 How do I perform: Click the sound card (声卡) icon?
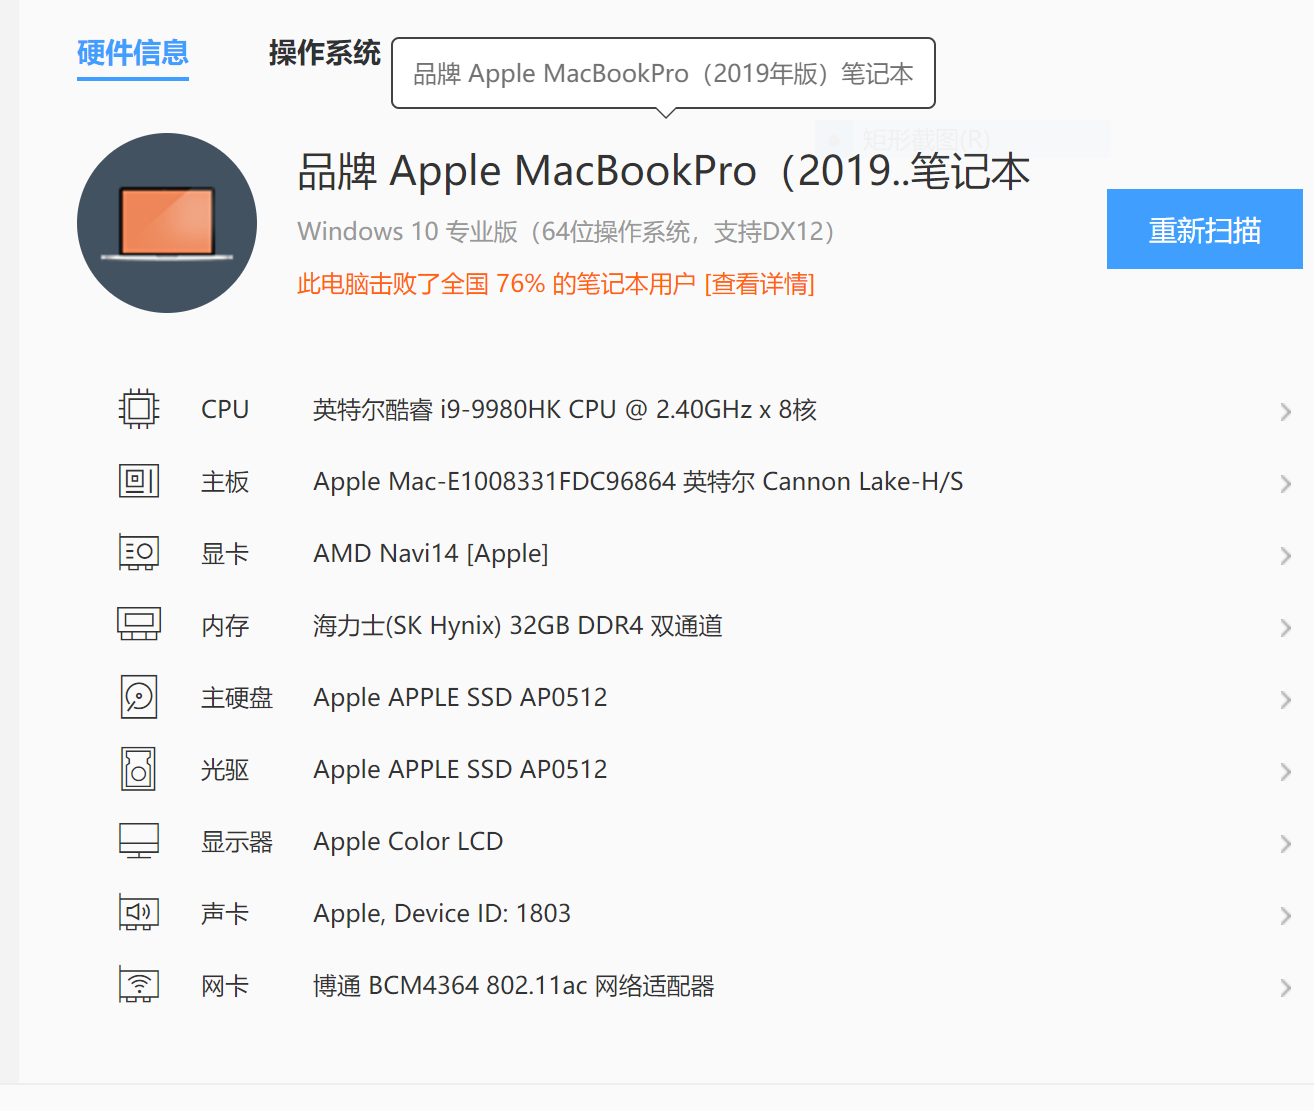coord(139,913)
